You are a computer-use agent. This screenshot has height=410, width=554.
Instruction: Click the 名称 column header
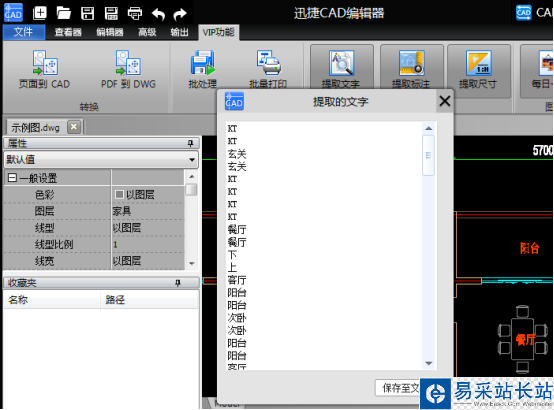52,300
